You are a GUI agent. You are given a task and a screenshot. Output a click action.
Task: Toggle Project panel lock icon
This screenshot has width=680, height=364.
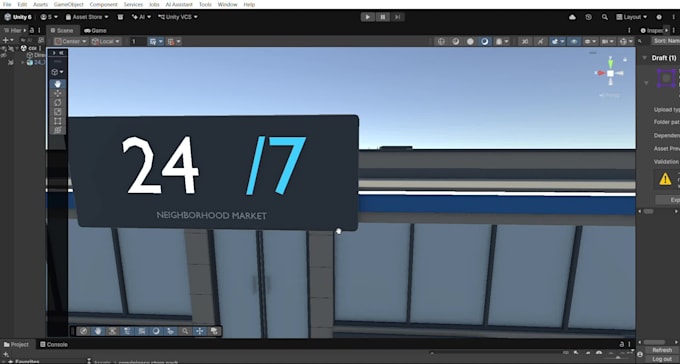coord(622,344)
